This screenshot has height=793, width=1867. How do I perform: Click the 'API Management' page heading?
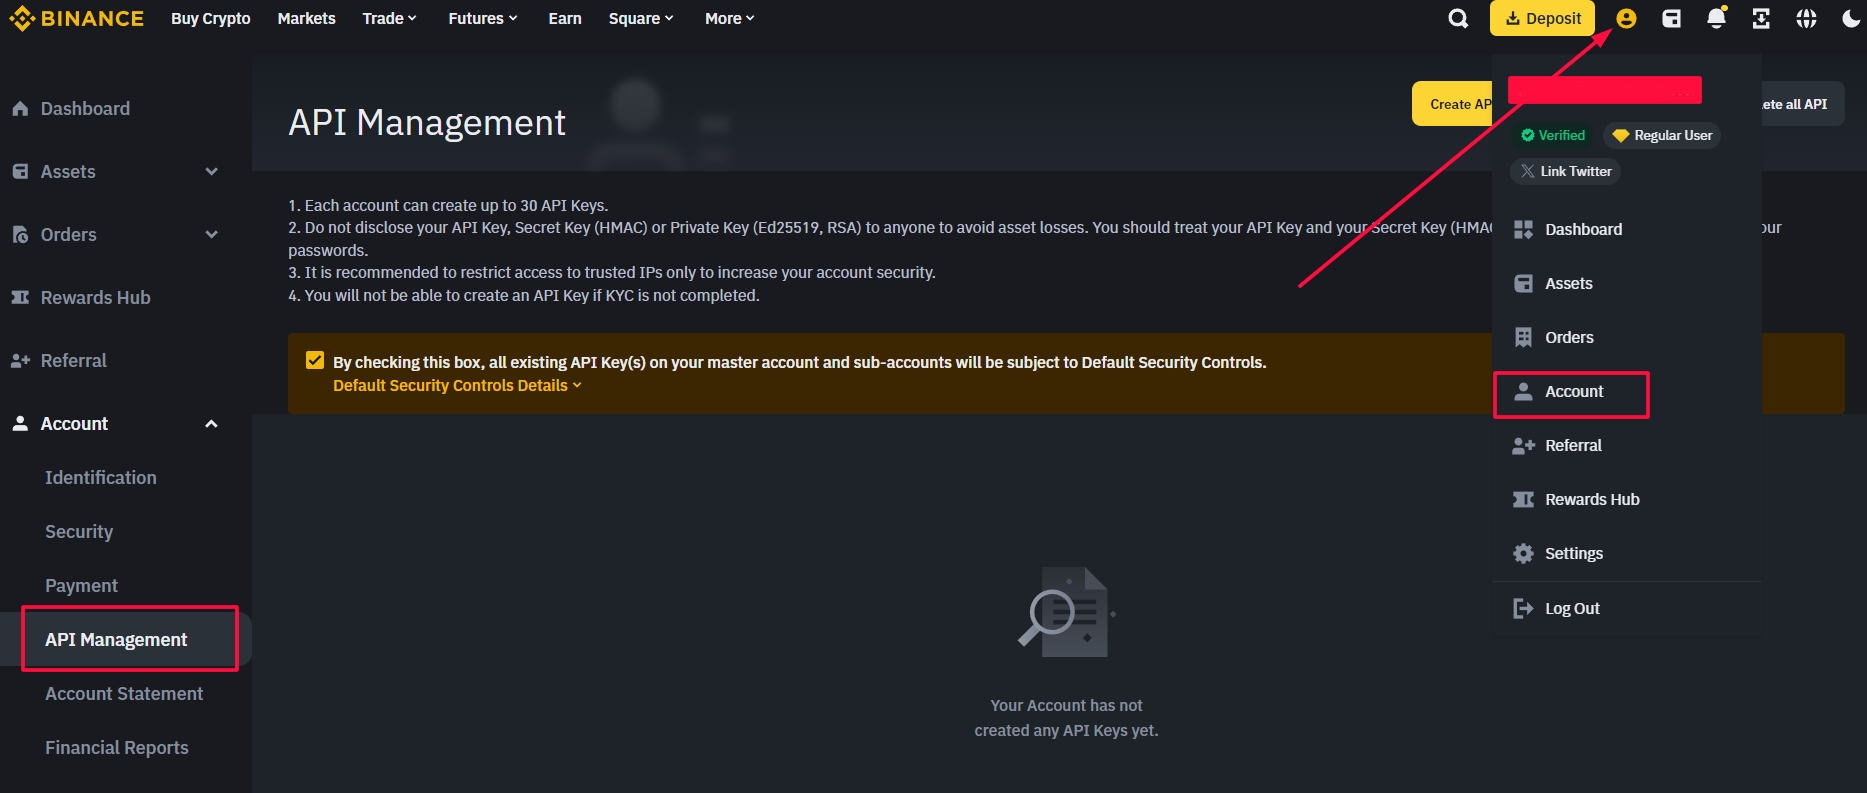(427, 122)
